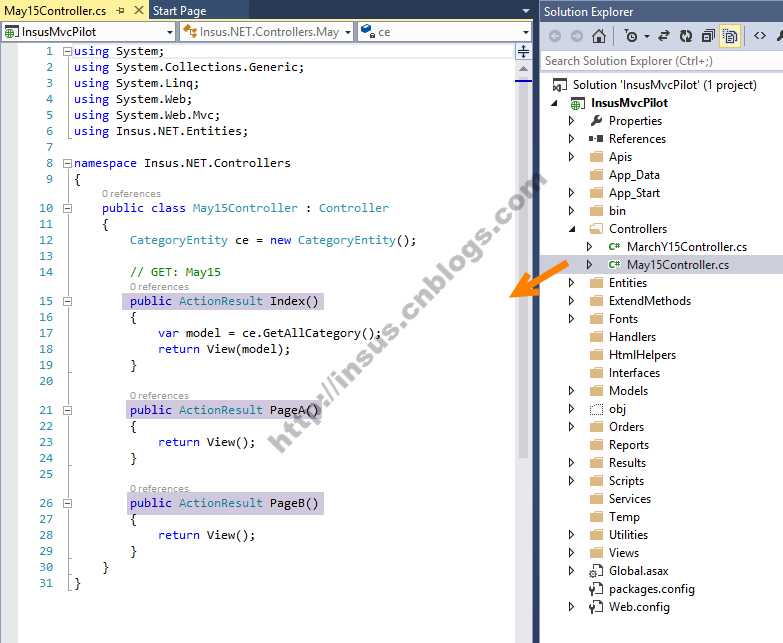The image size is (783, 643).
Task: Click the View Code angle-brackets icon
Action: [760, 36]
